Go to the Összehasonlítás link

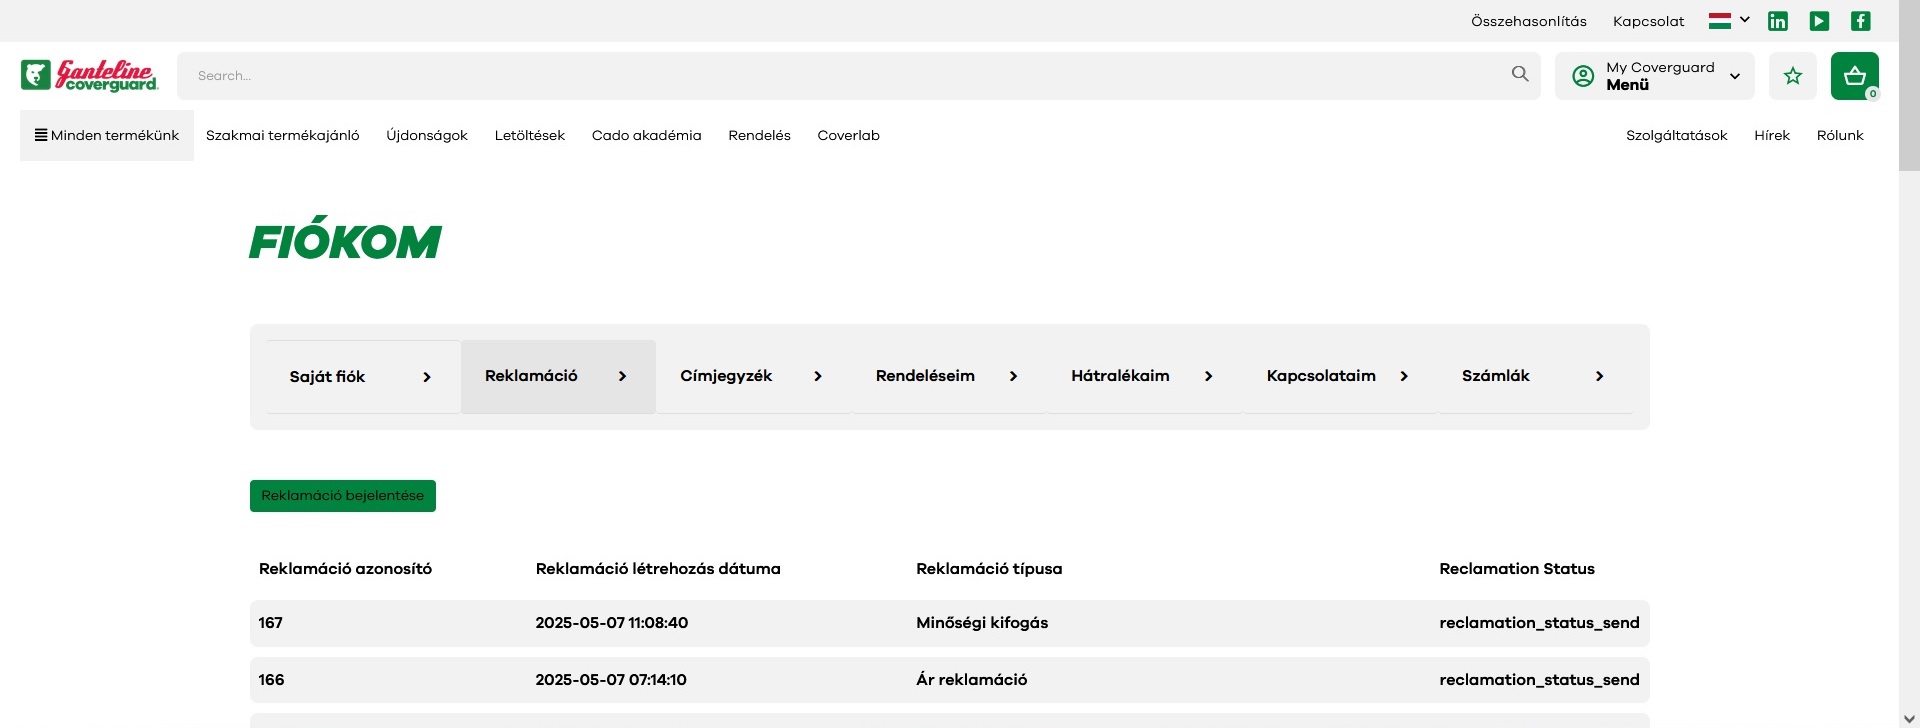[x=1528, y=21]
